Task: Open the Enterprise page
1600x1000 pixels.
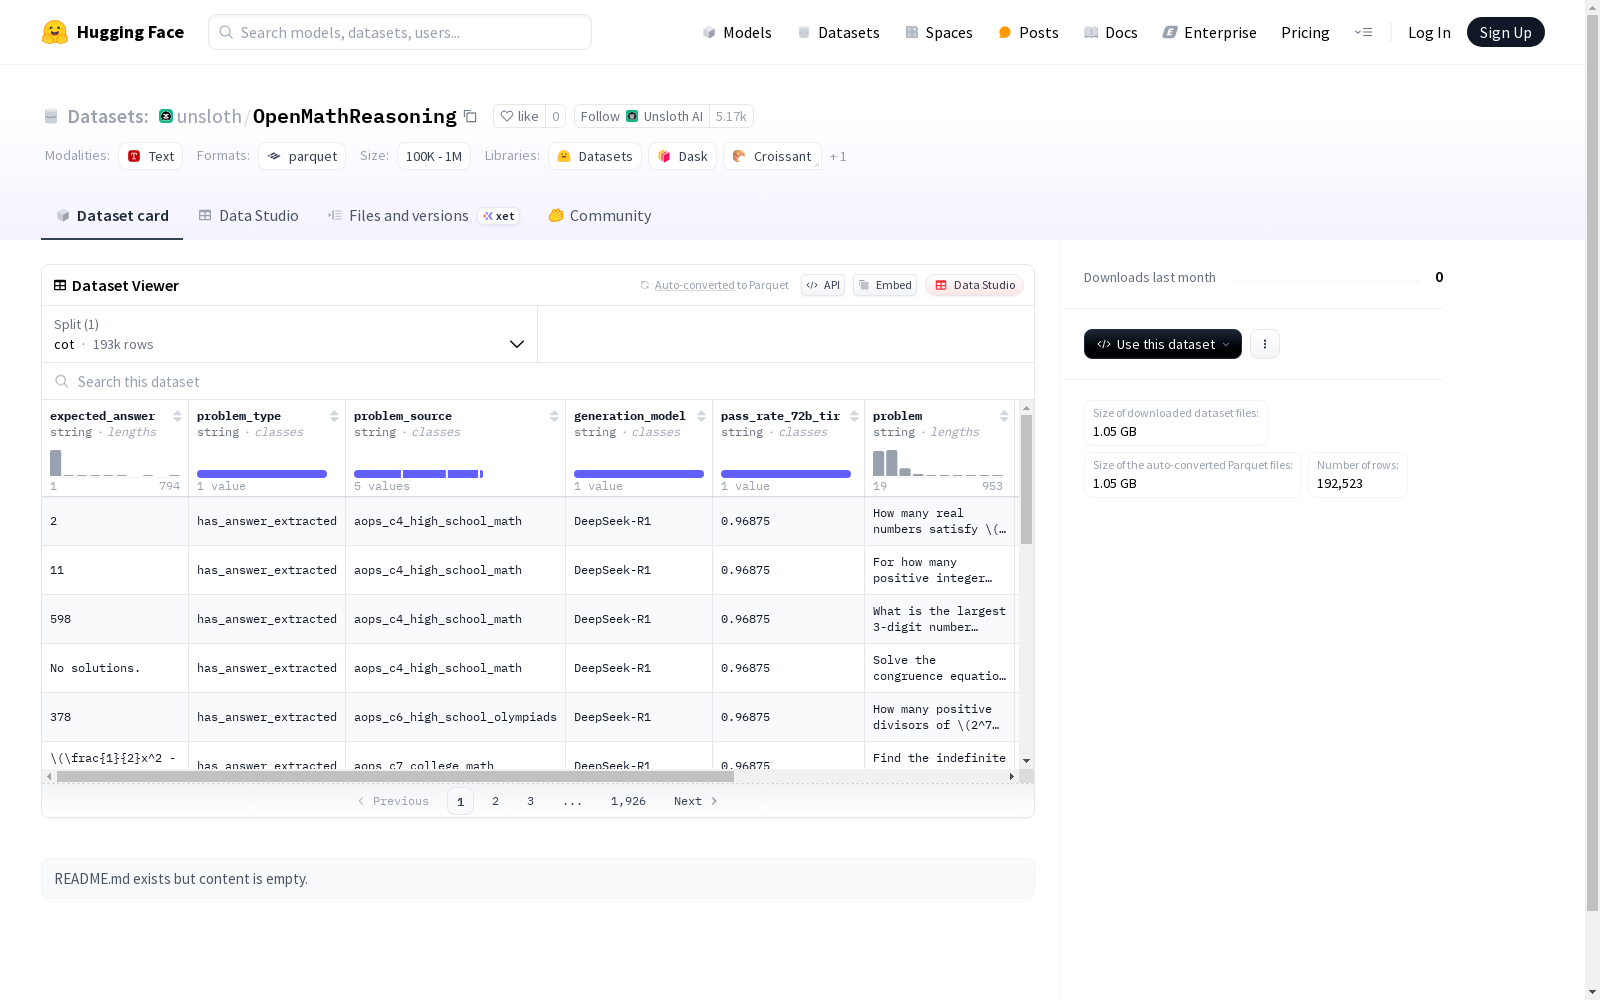Action: point(1209,32)
